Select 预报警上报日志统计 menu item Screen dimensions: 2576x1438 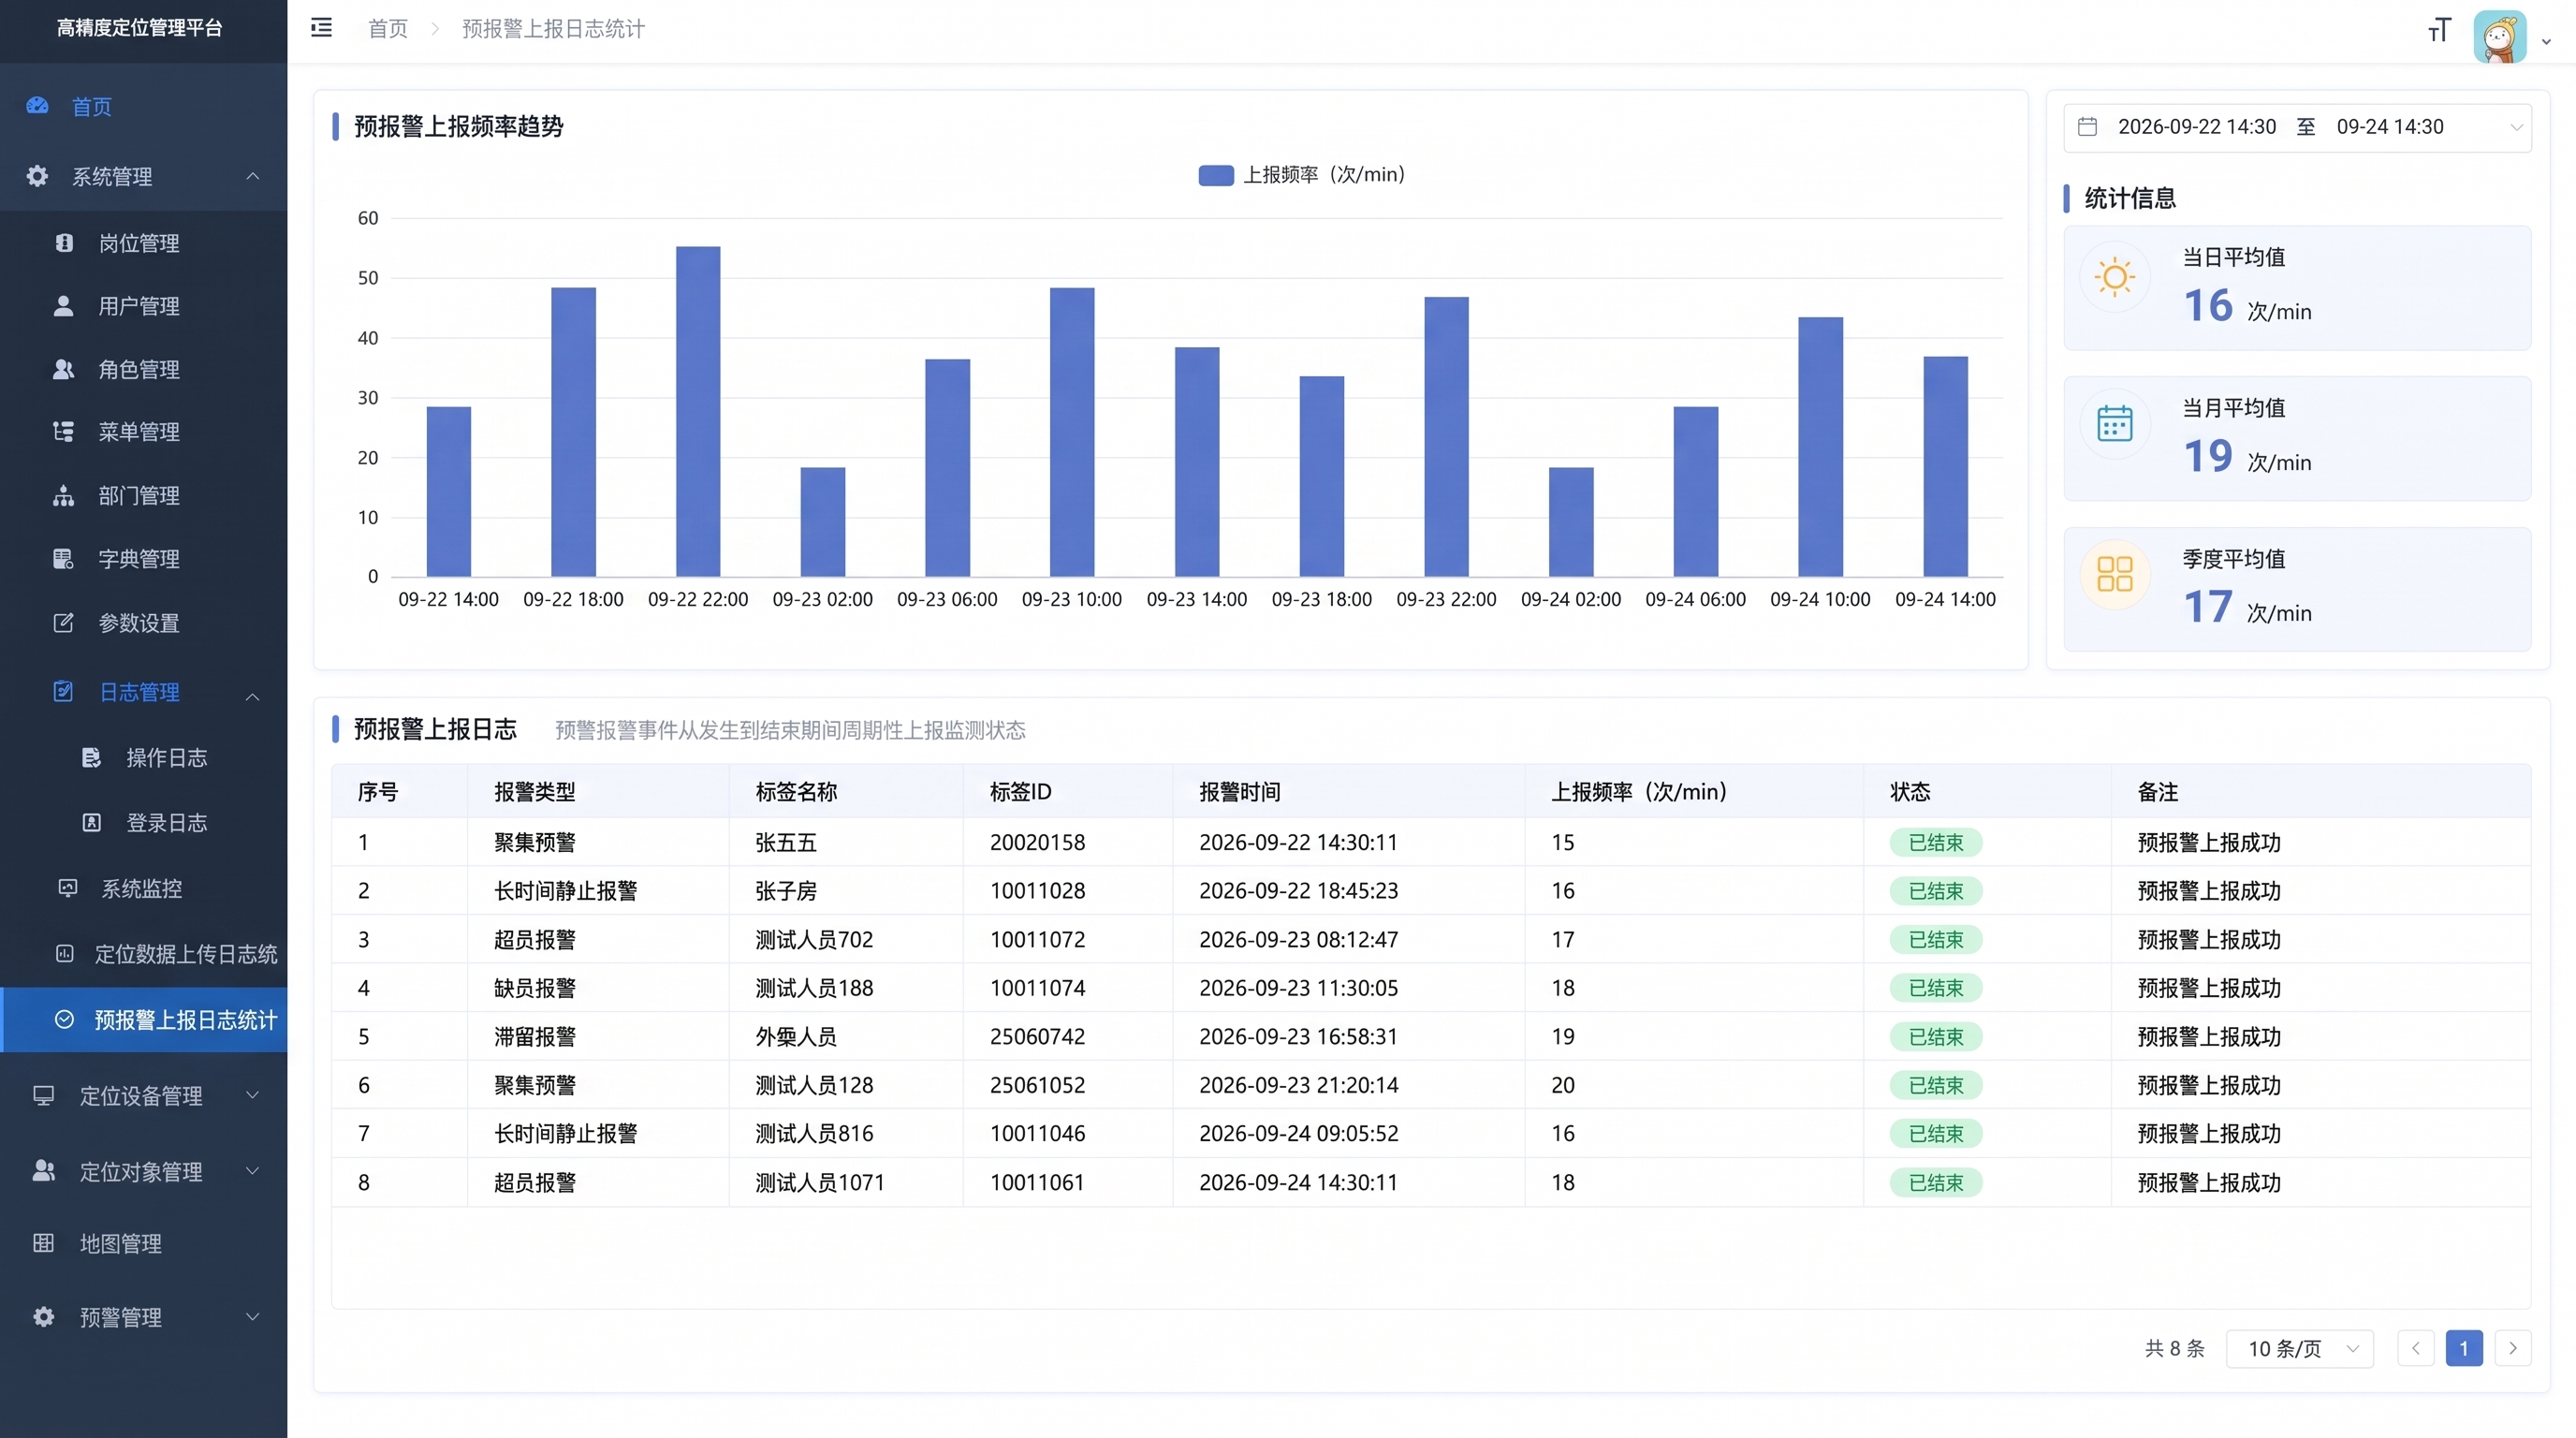(144, 1020)
